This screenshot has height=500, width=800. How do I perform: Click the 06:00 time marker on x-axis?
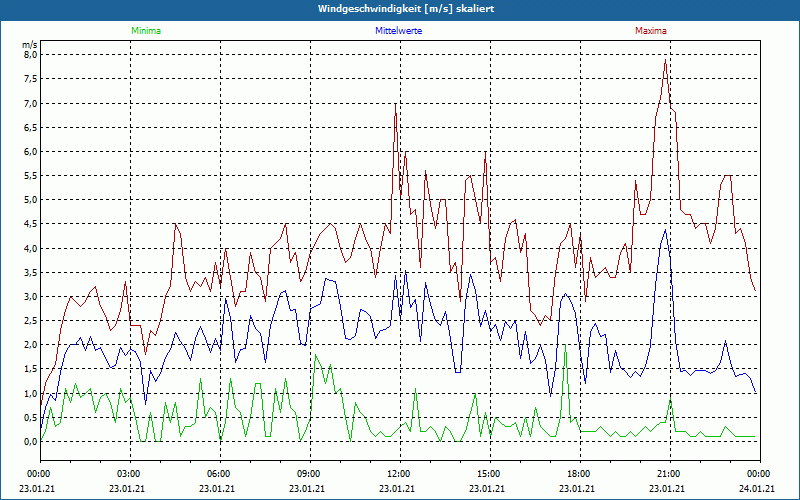[219, 473]
